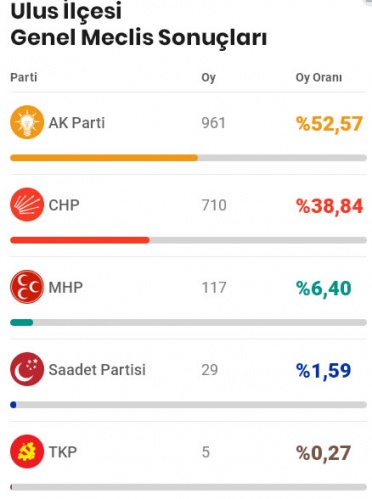
Task: Click the Oy column header
Action: 208,78
